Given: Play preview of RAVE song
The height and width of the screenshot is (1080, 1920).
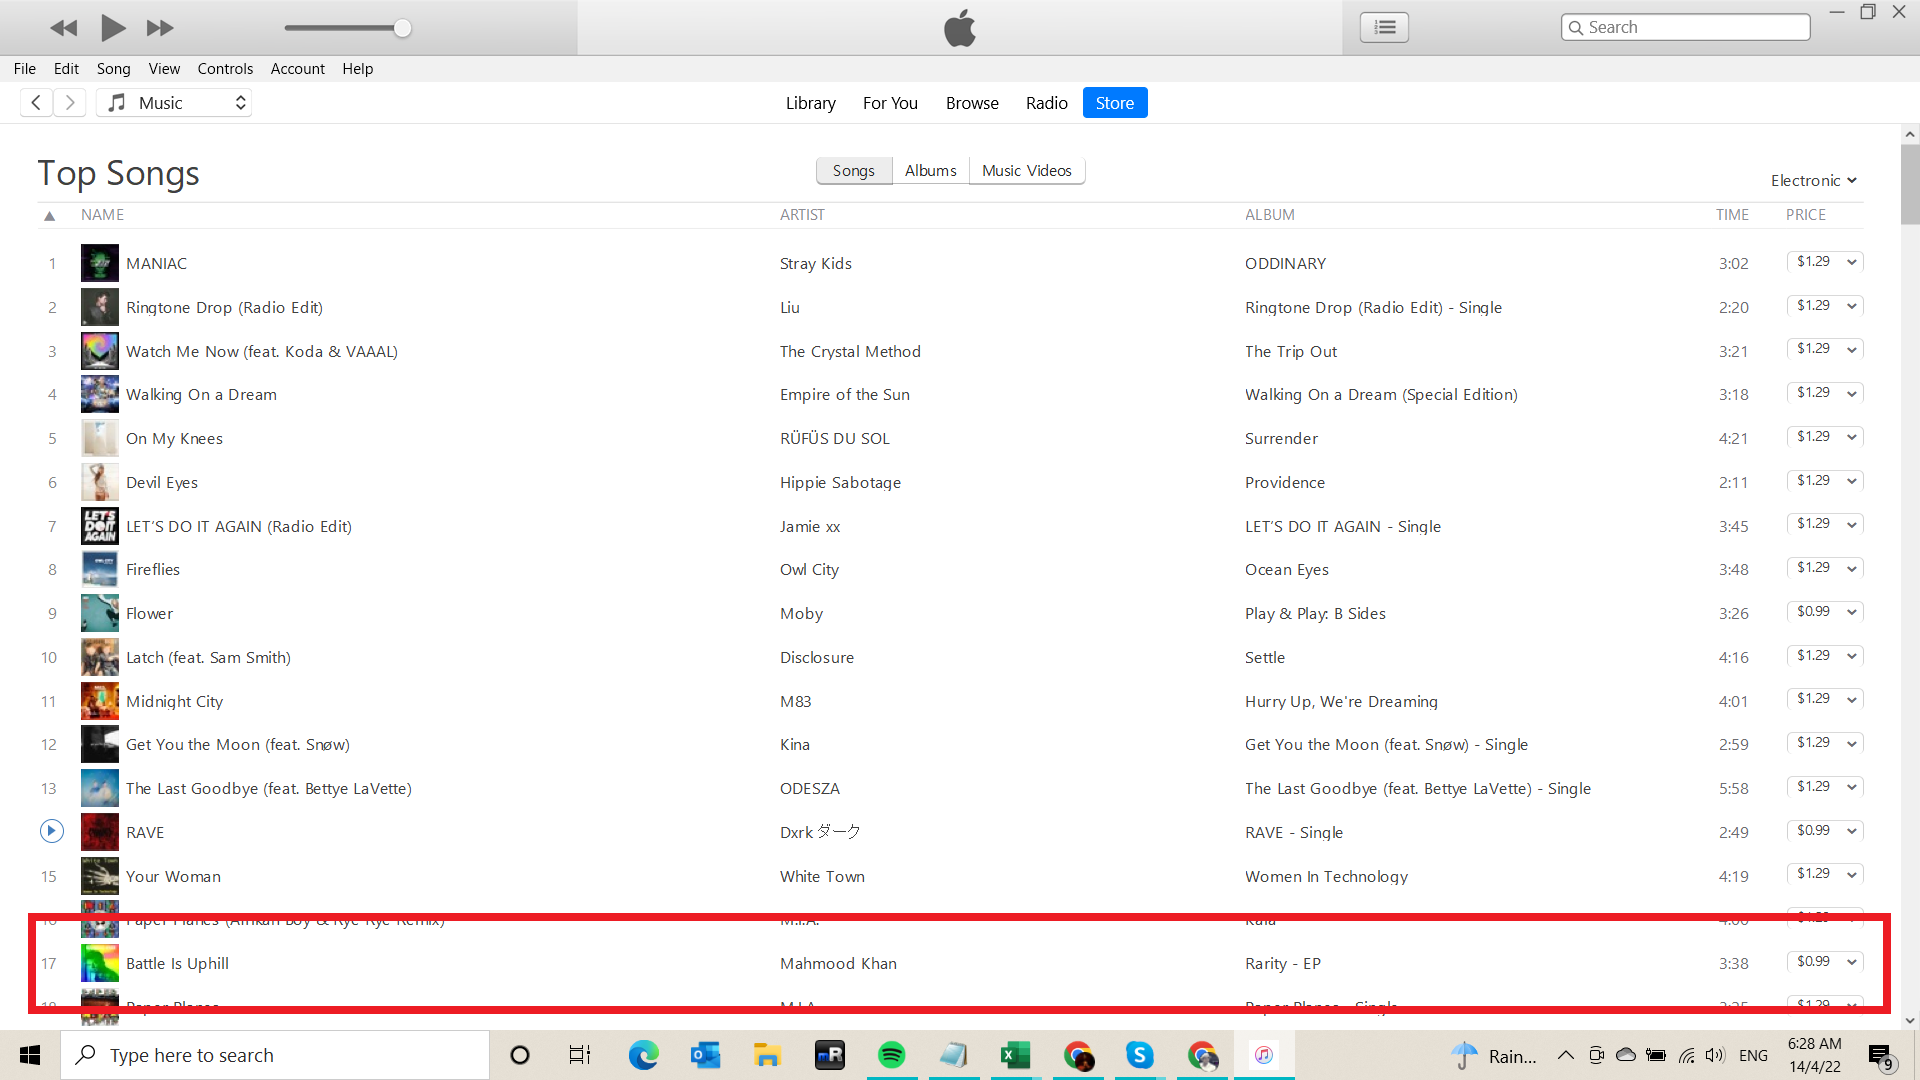Looking at the screenshot, I should [52, 831].
